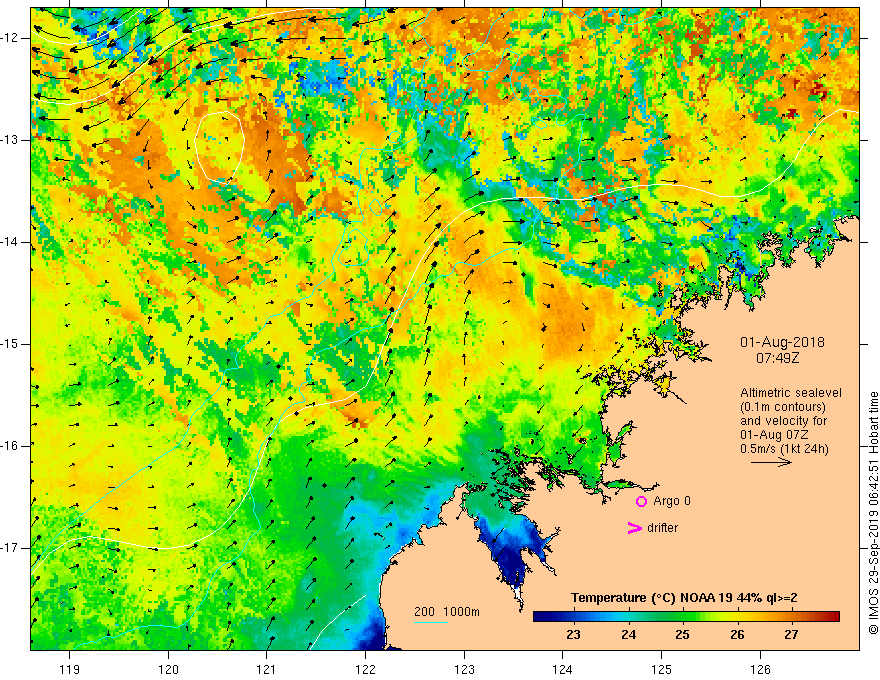880x680 pixels.
Task: Click the 0.5m/s velocity scale arrow
Action: pos(771,462)
